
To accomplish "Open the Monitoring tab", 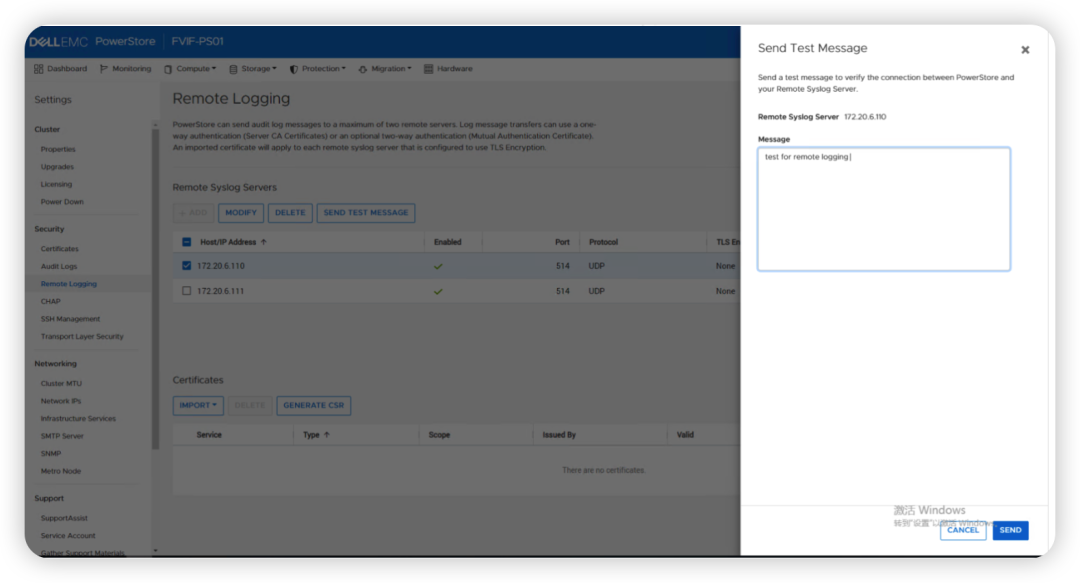I will coord(125,69).
